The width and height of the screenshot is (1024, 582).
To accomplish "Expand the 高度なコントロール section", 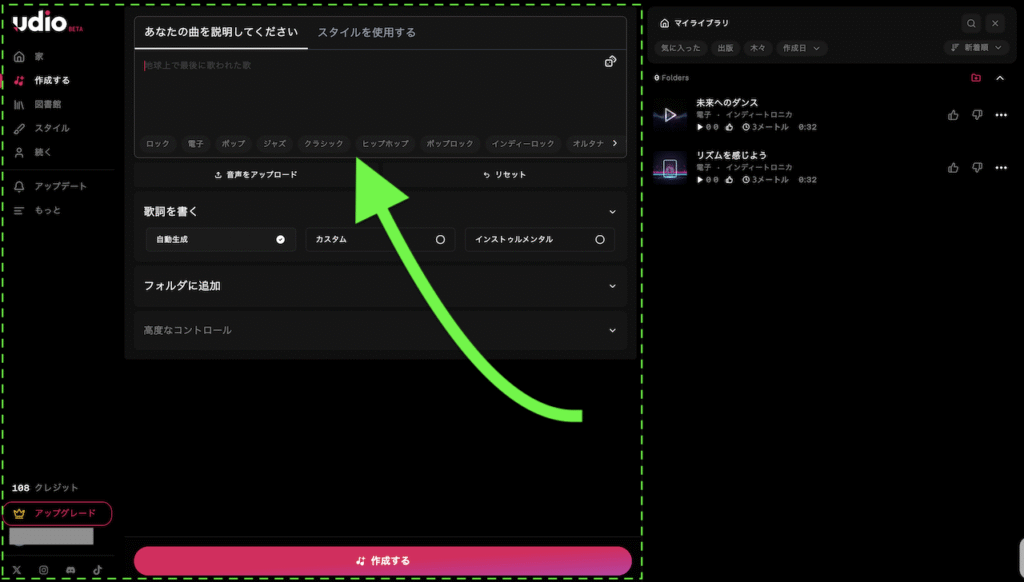I will [380, 330].
